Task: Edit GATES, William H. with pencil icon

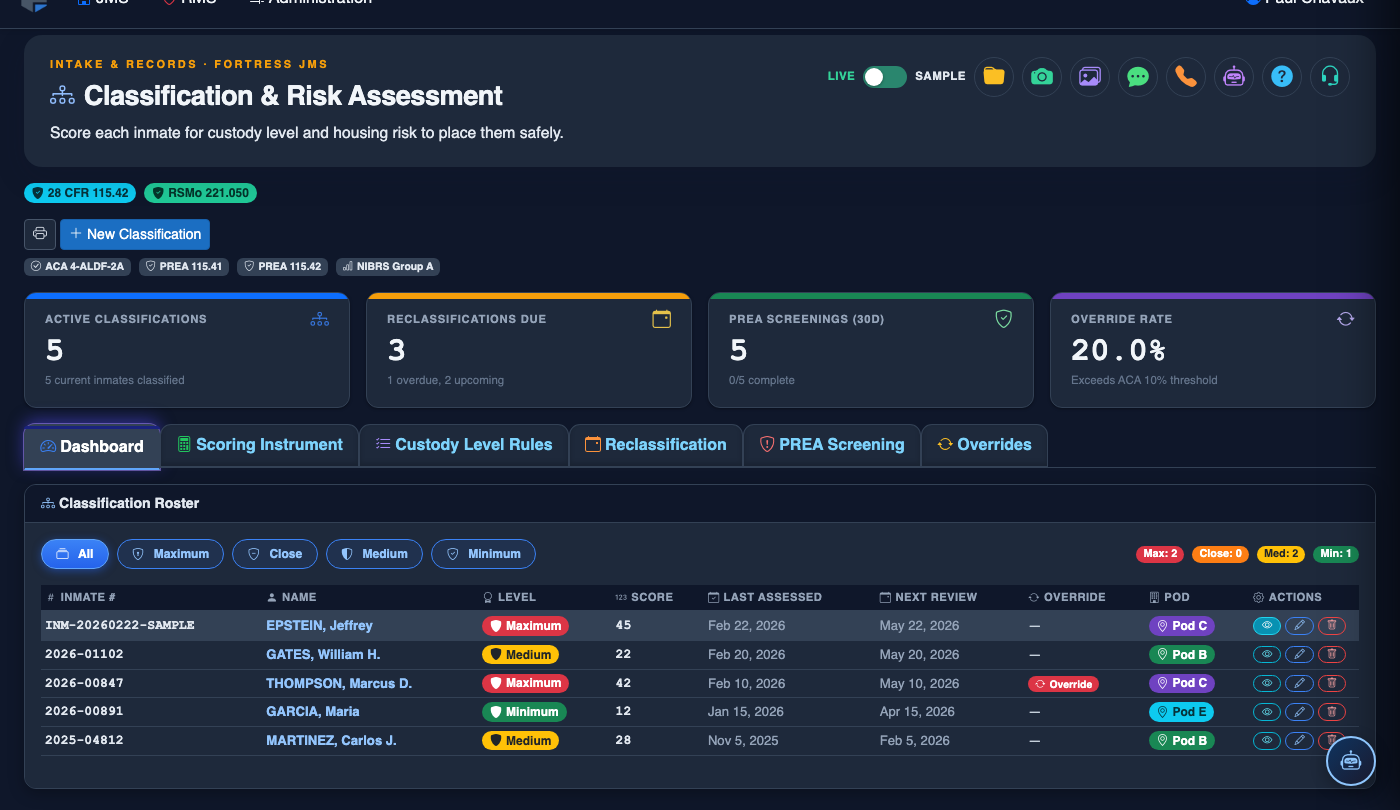Action: pos(1299,655)
